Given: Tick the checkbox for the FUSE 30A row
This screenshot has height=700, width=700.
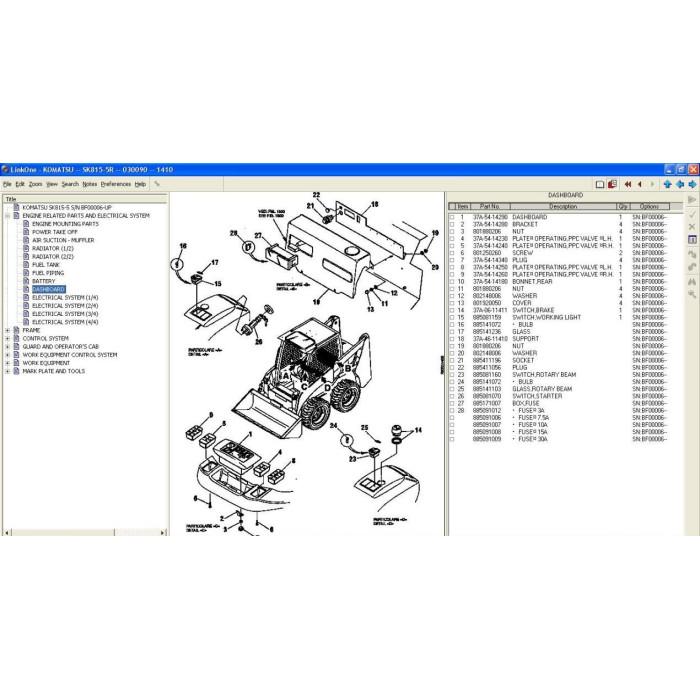Looking at the screenshot, I should [x=452, y=439].
